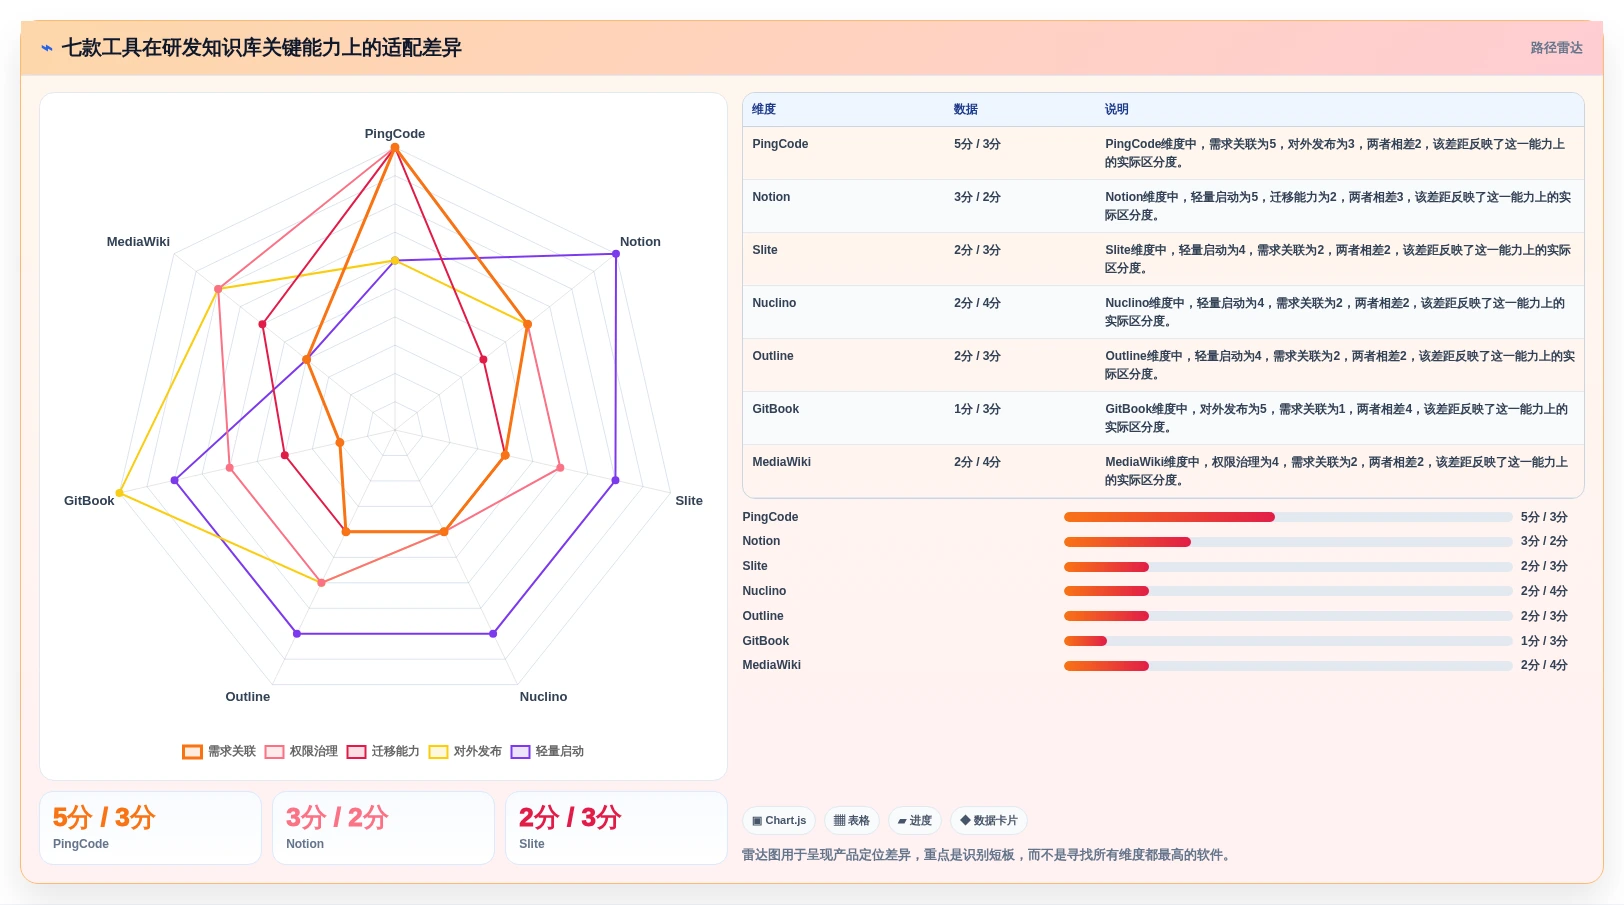Image resolution: width=1624 pixels, height=905 pixels.
Task: Select the Notion row in the table
Action: [x=1163, y=206]
